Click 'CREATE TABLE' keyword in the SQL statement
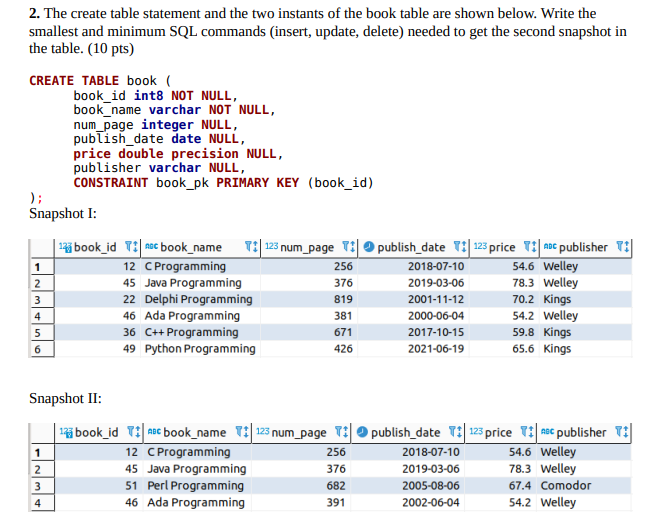 74,81
